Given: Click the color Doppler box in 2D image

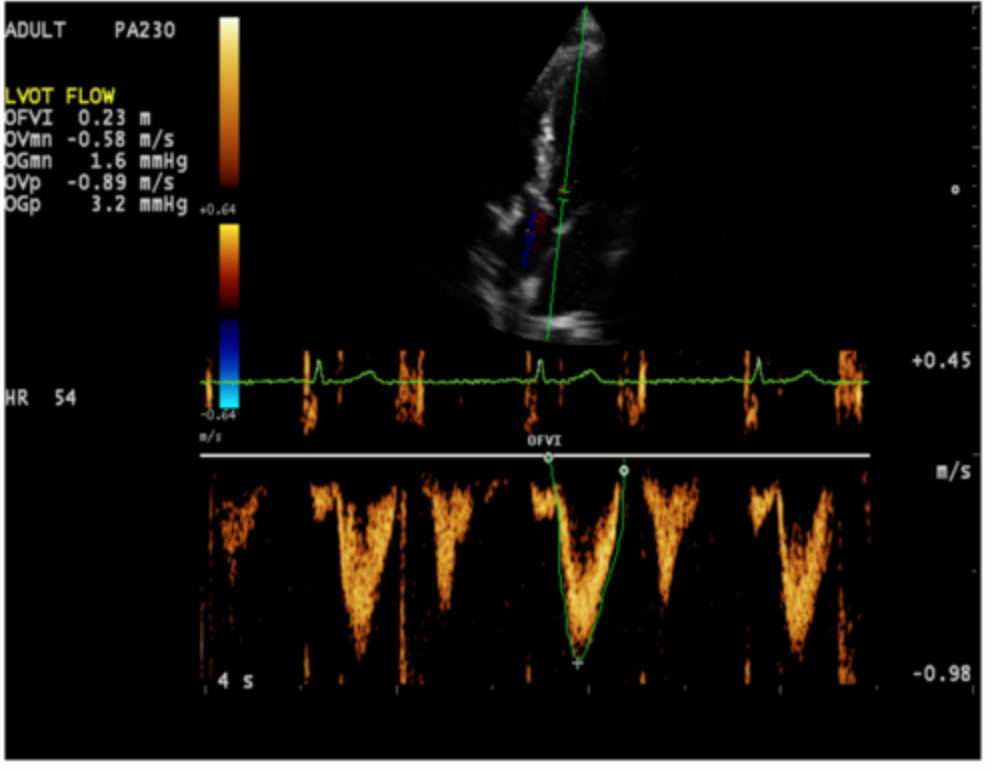Looking at the screenshot, I should pos(533,236).
